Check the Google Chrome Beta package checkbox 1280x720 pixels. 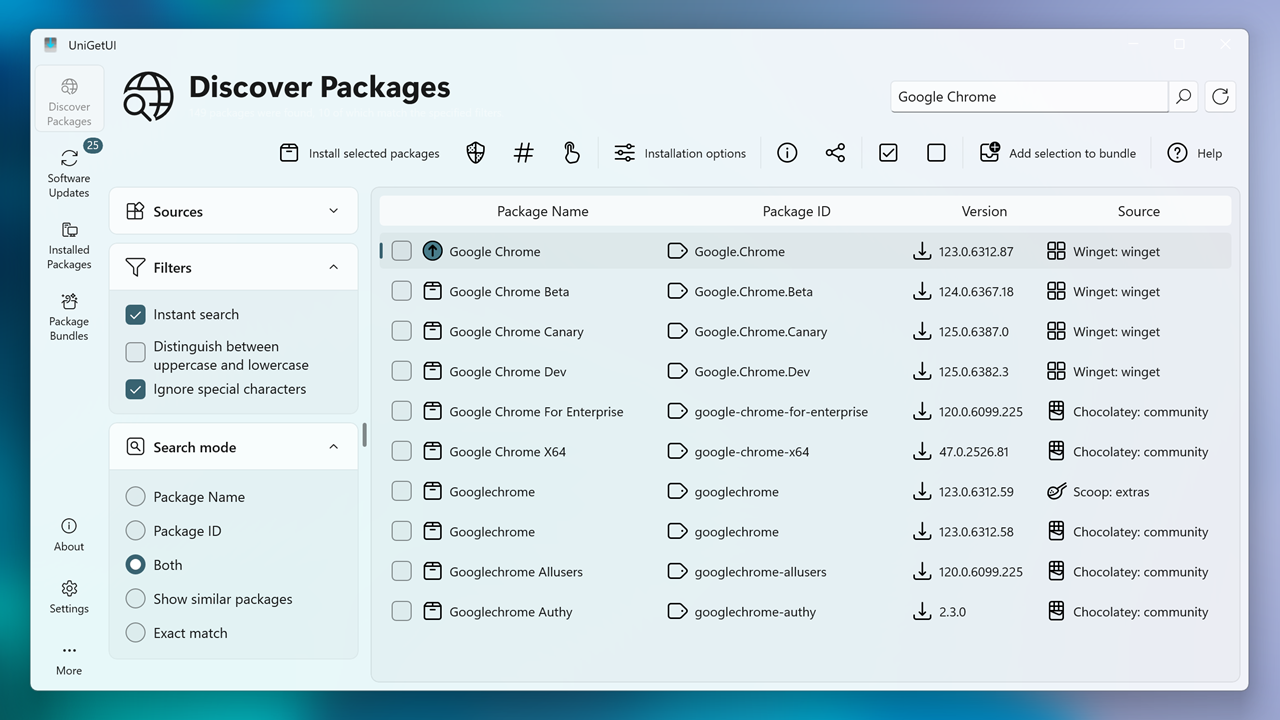(x=401, y=291)
